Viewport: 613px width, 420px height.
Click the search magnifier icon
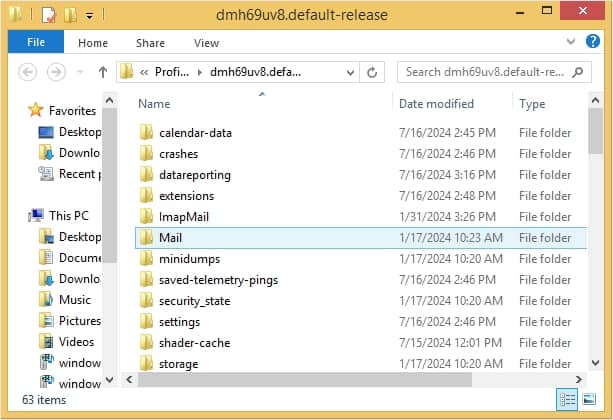577,72
